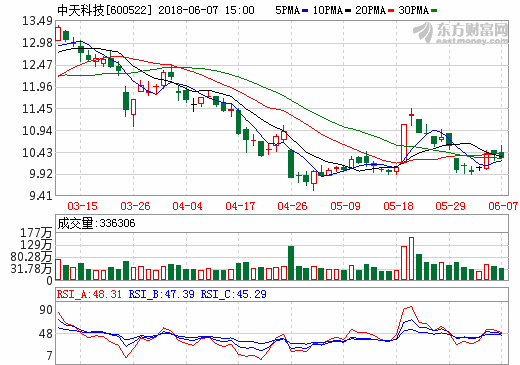This screenshot has height=365, width=520.
Task: Click the blue 5PMA color marker
Action: (305, 11)
